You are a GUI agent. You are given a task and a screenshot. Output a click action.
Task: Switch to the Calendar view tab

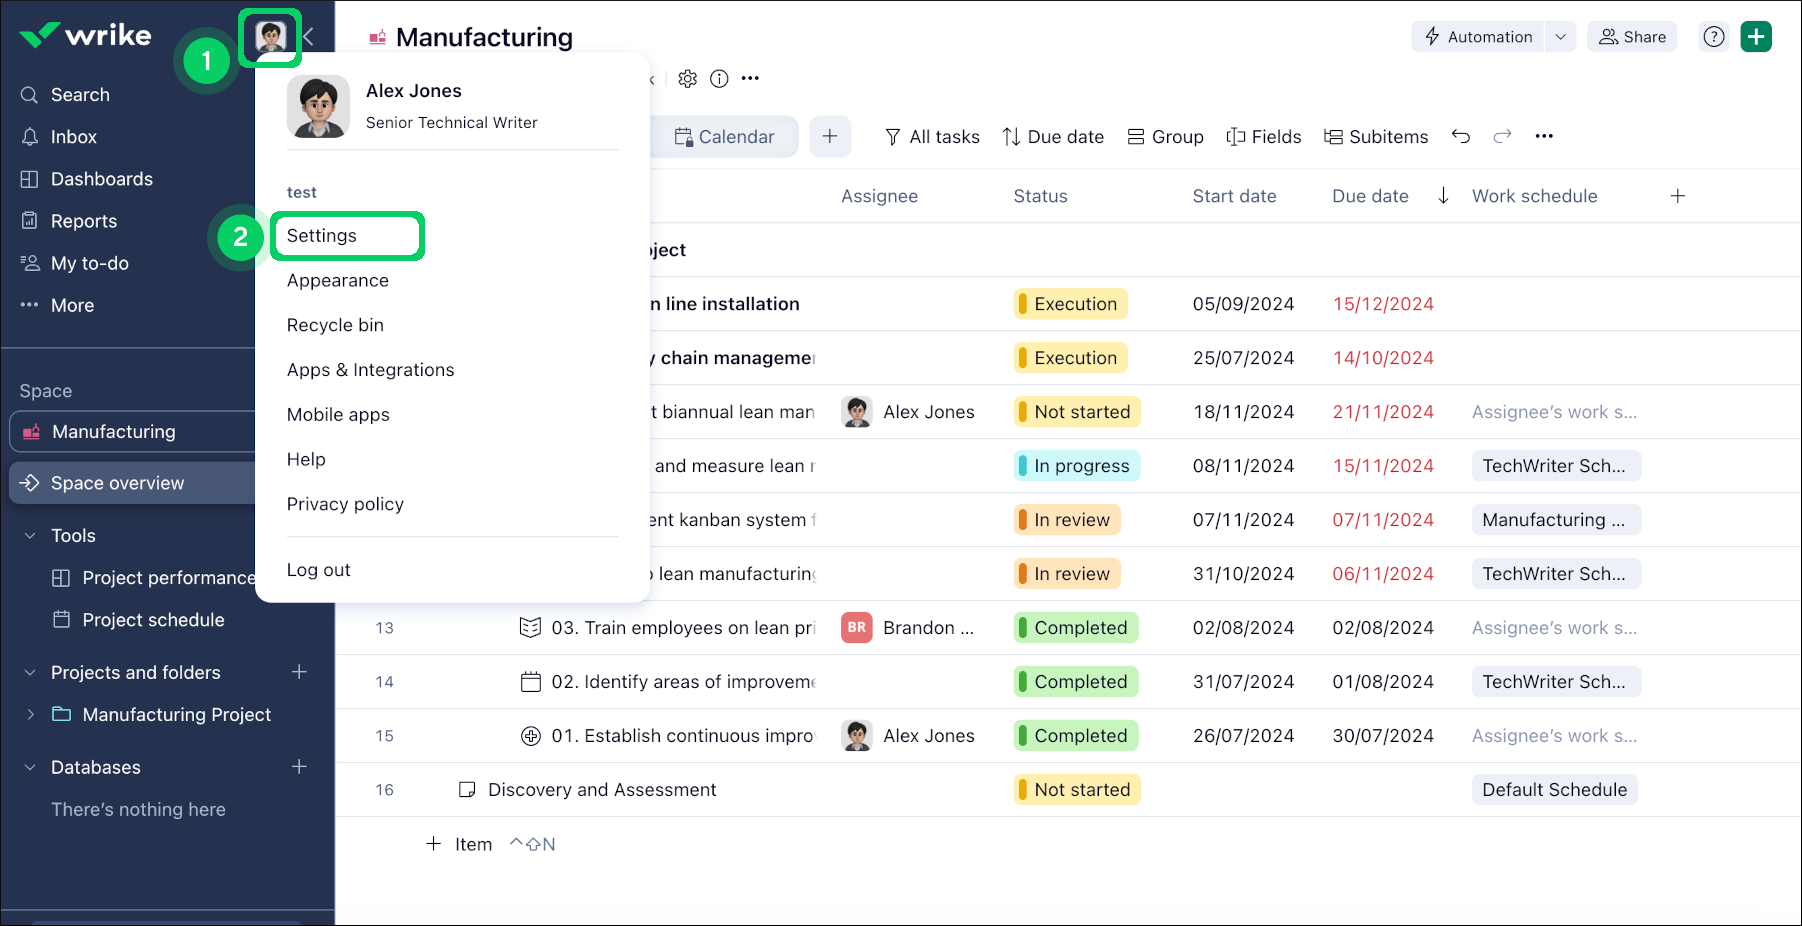(x=725, y=136)
